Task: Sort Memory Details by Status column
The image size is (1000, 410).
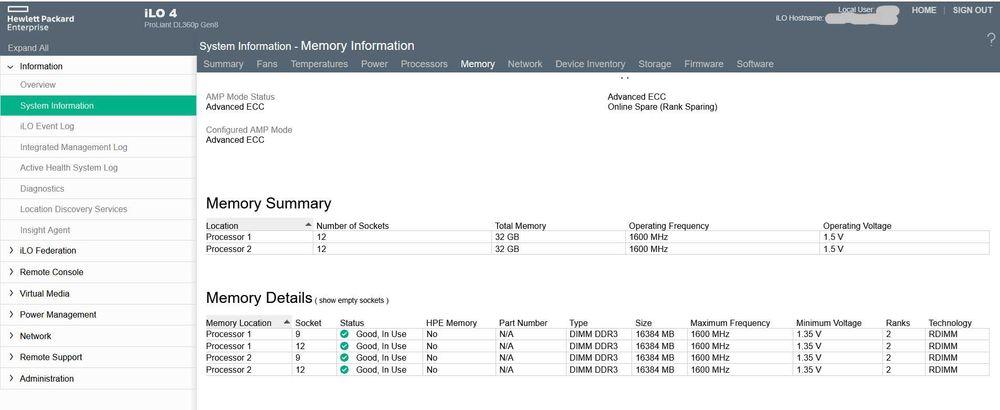Action: click(x=352, y=323)
